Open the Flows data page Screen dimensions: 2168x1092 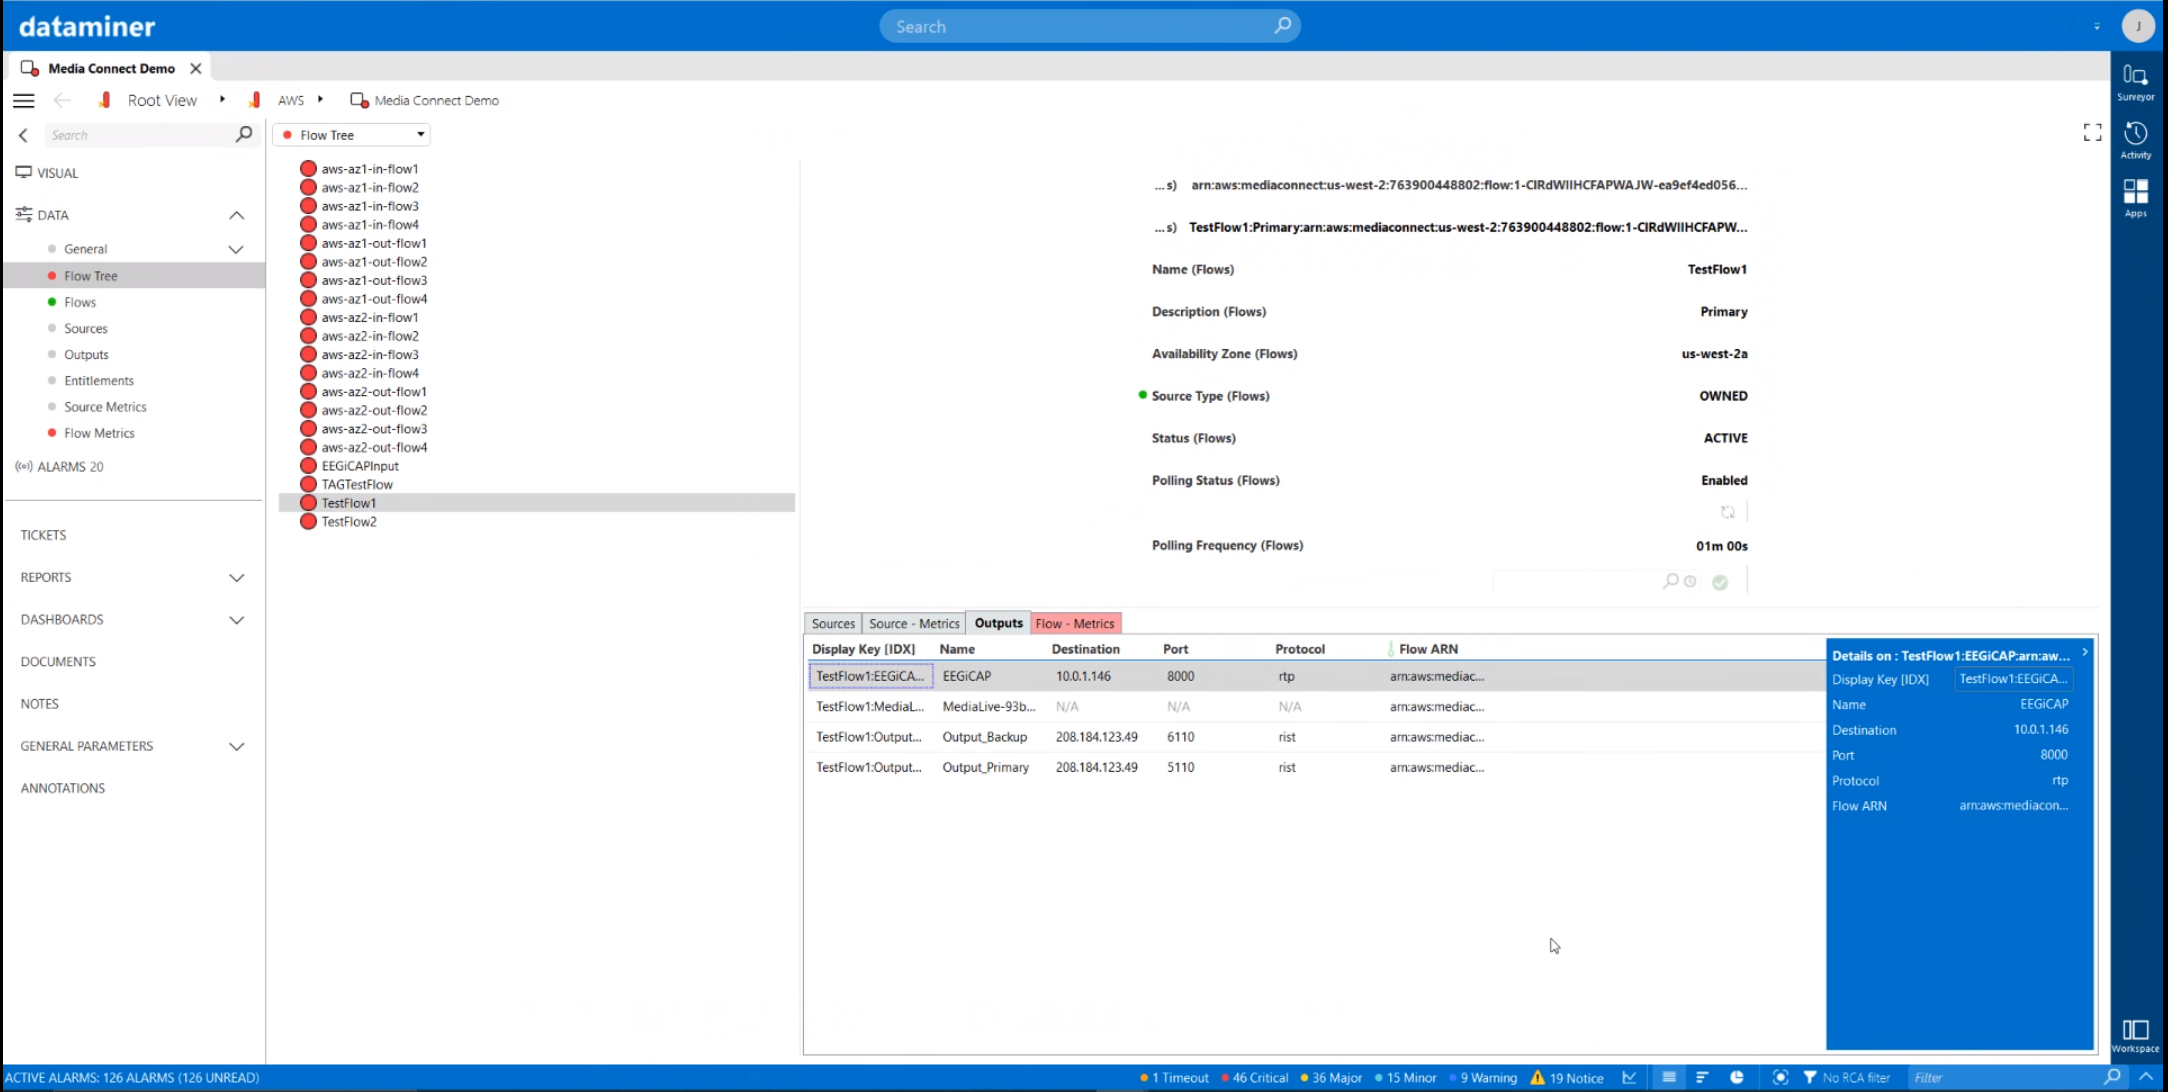click(x=80, y=302)
